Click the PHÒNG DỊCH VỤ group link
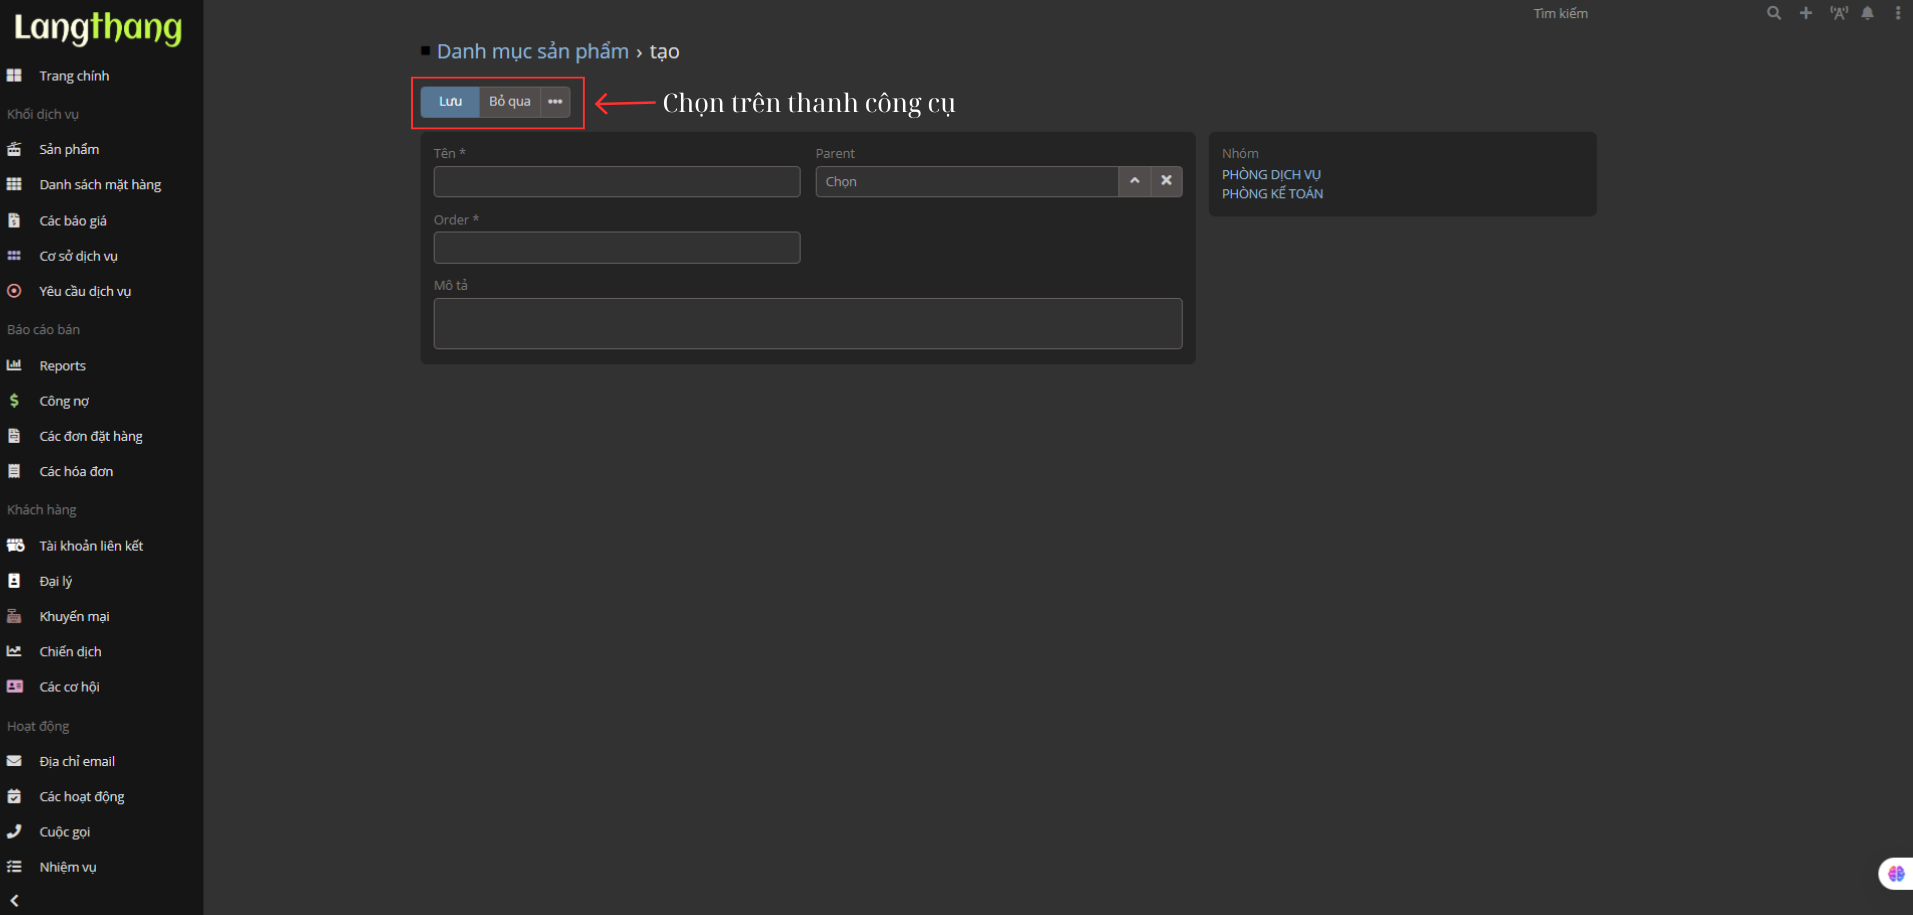This screenshot has height=915, width=1913. [1271, 174]
